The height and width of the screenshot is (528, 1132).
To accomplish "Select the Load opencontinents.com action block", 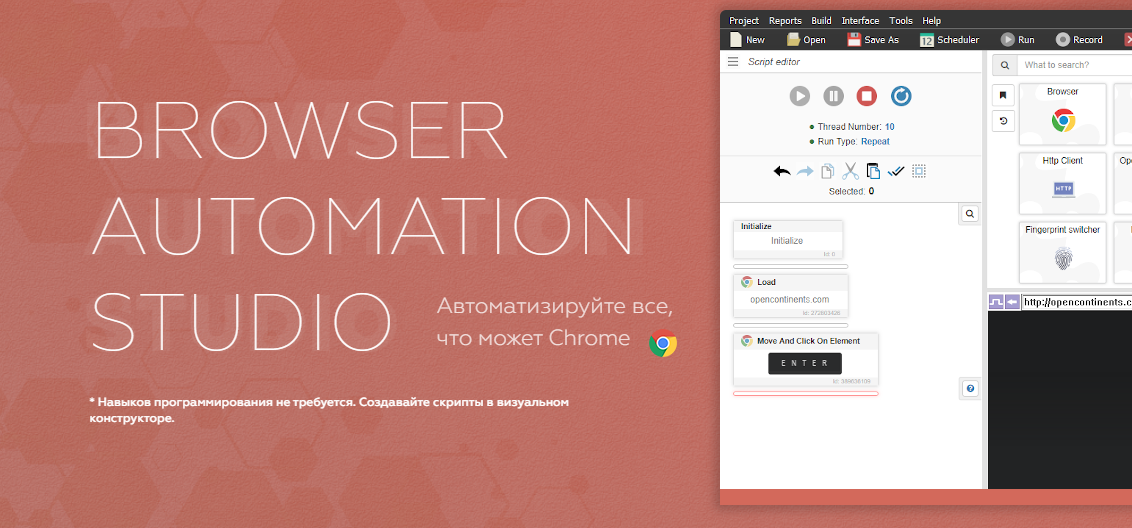I will click(791, 295).
